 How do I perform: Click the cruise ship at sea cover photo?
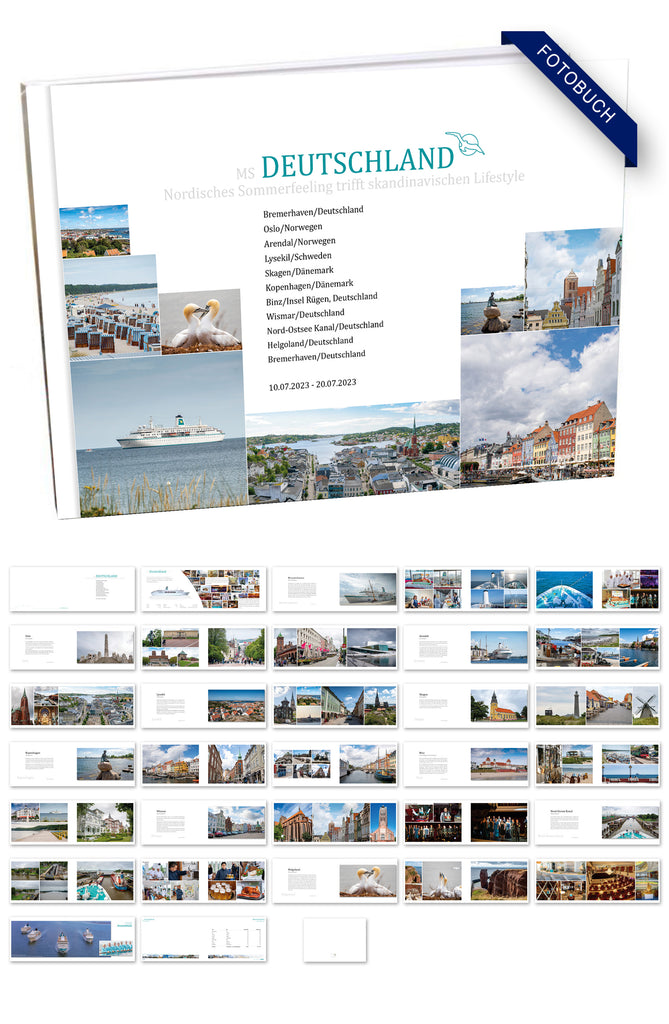(159, 436)
